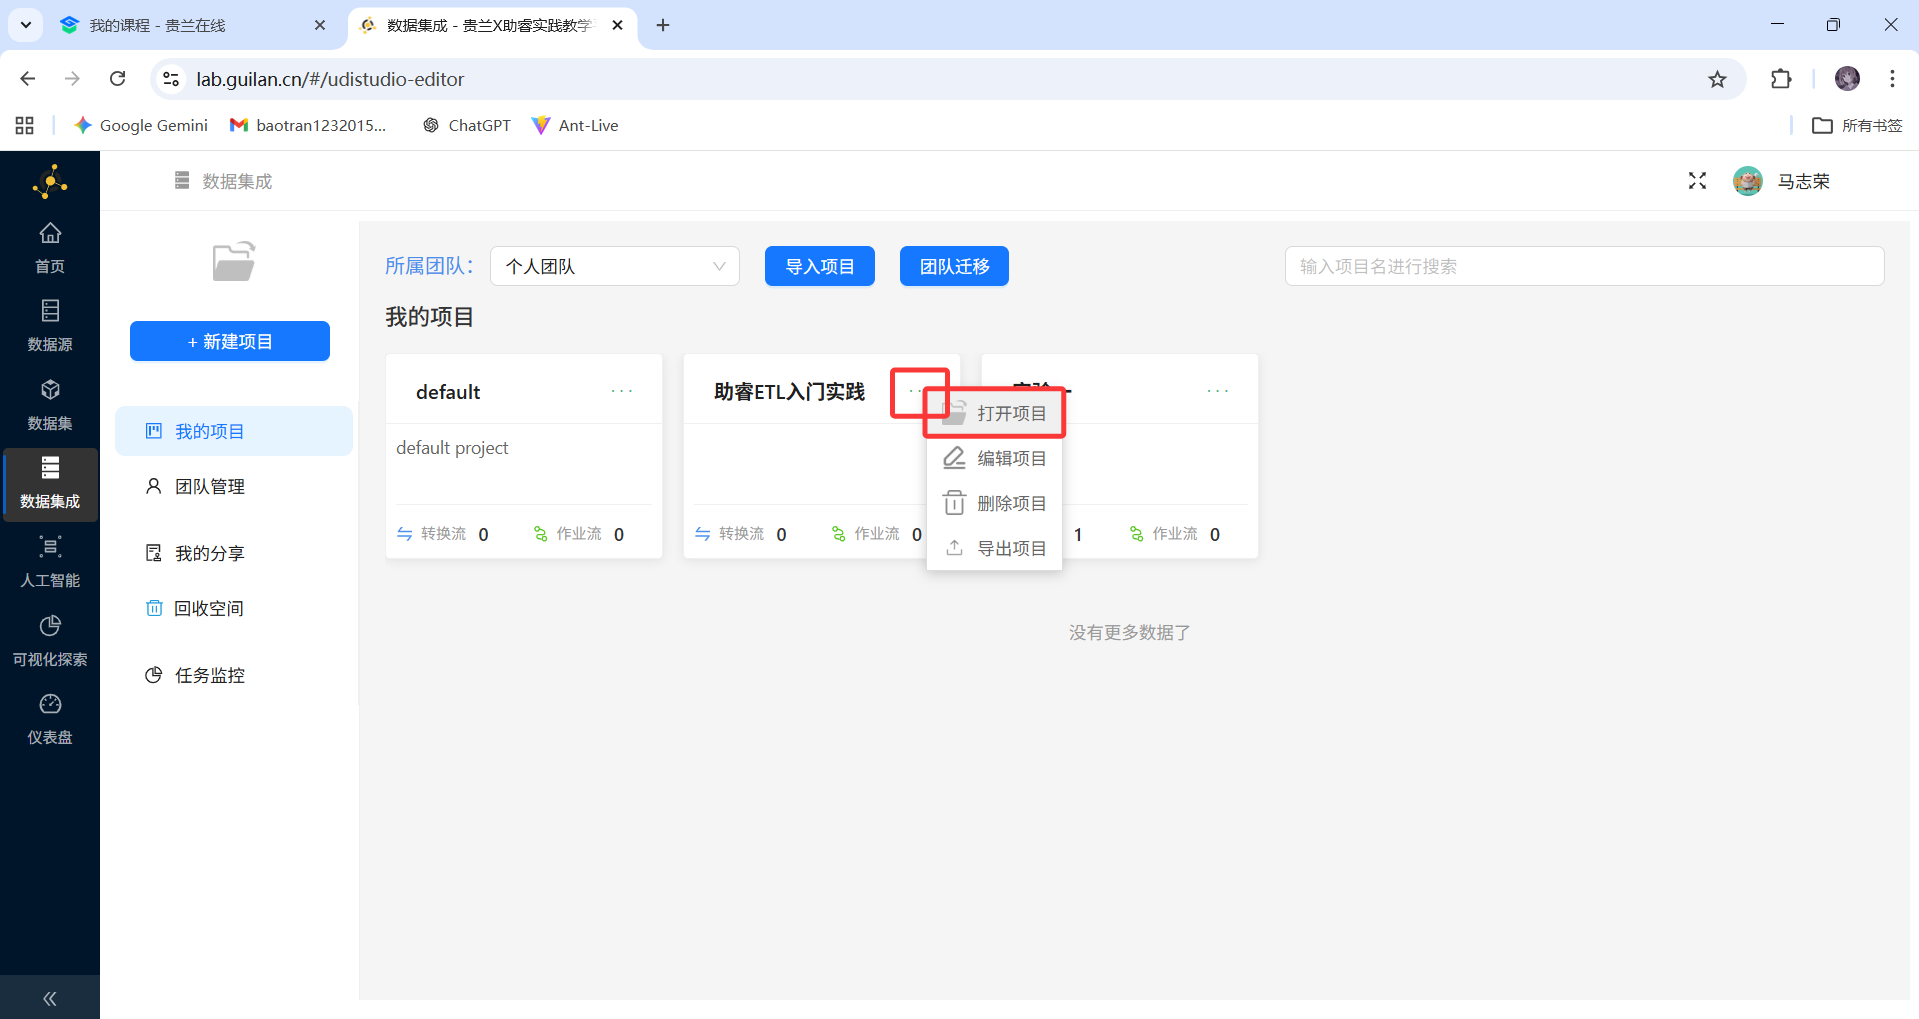Click the 数据集成 breadcrumb label
This screenshot has width=1919, height=1019.
[x=237, y=181]
